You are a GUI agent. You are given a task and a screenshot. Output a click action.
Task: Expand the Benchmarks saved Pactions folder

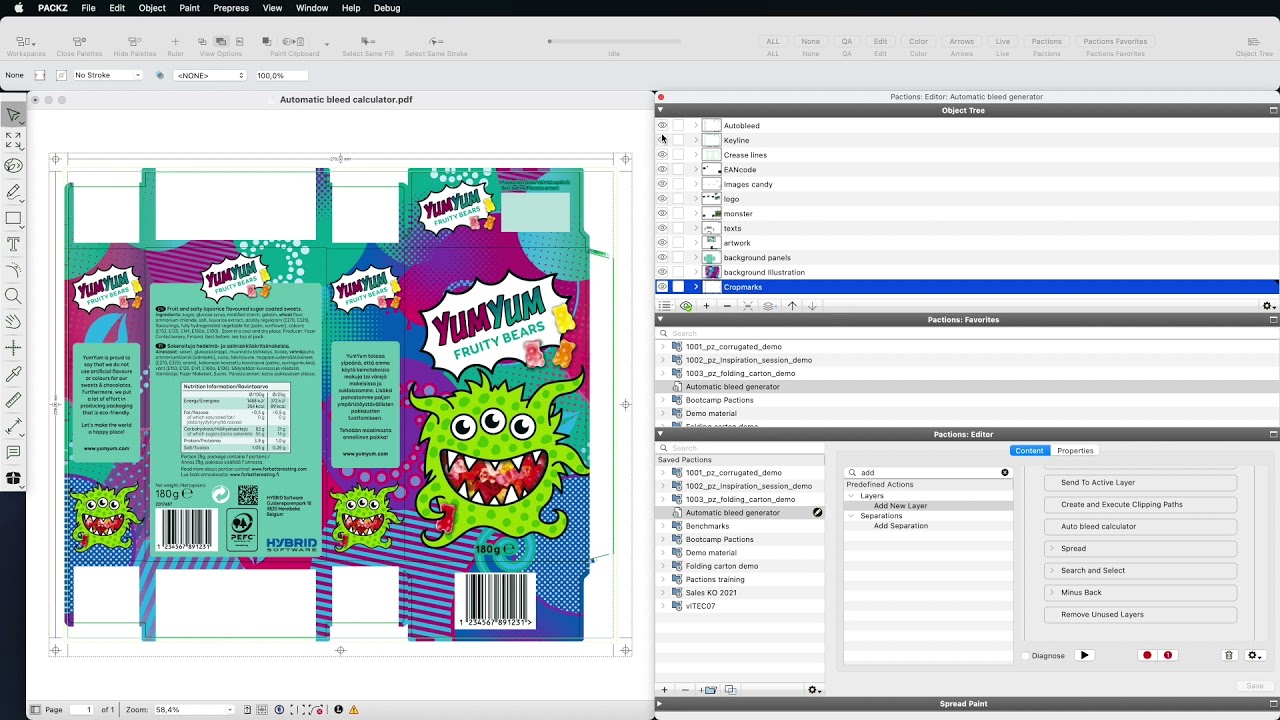click(662, 526)
